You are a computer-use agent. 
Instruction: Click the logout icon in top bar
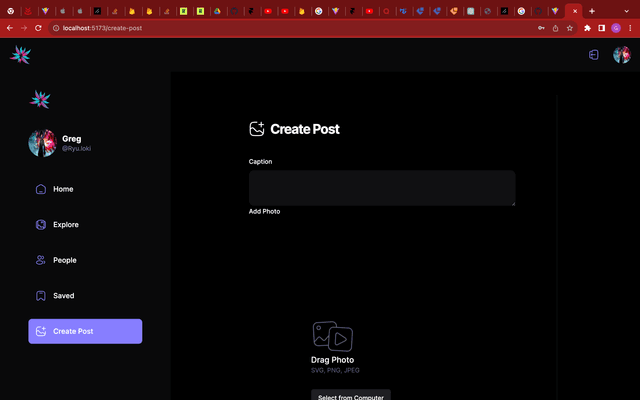coord(593,55)
